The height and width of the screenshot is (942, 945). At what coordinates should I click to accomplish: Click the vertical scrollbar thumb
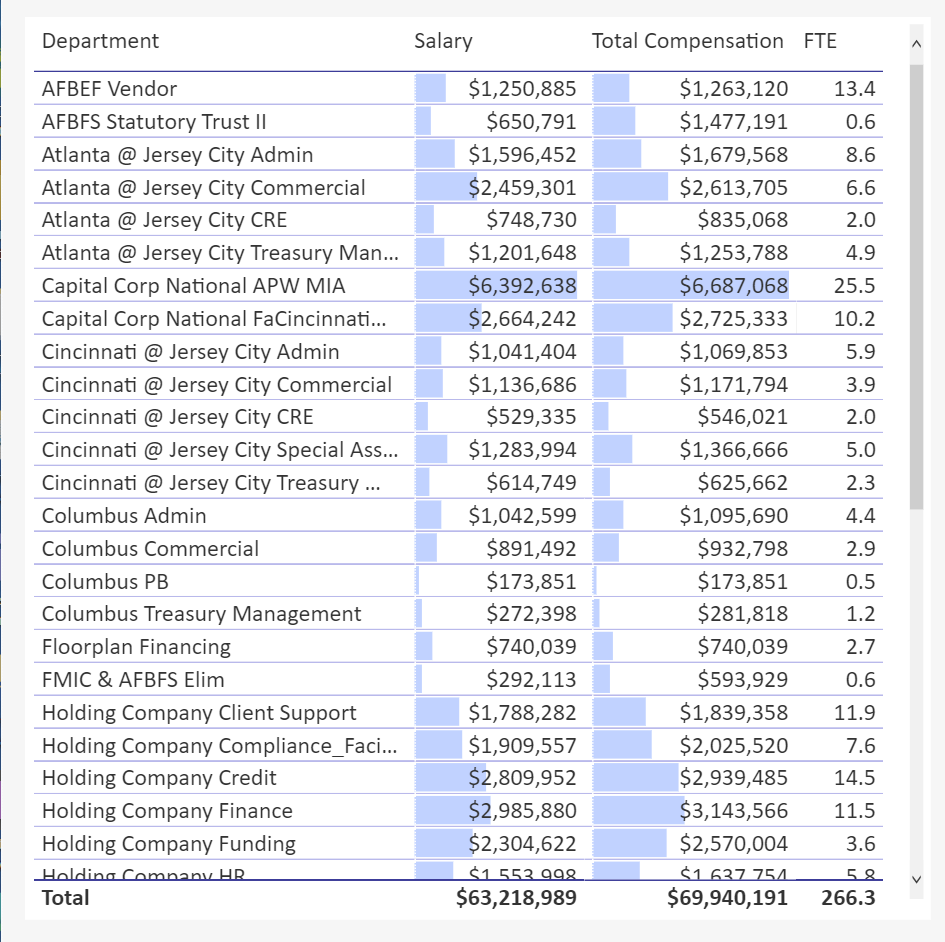(x=916, y=287)
